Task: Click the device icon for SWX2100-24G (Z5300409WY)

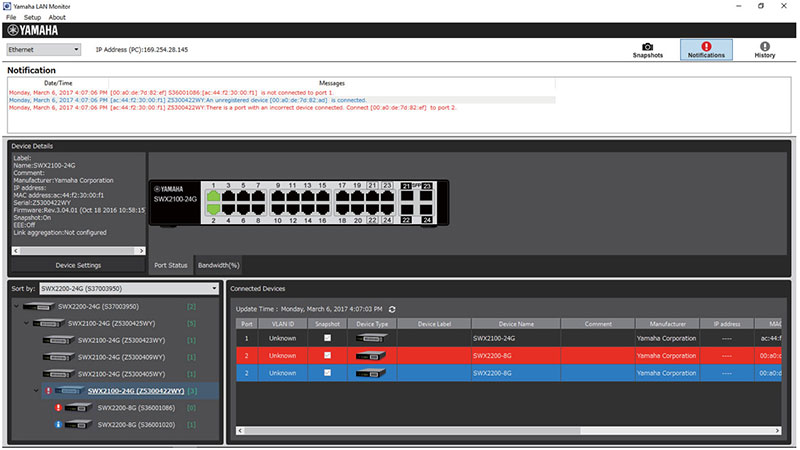Action: coord(58,357)
